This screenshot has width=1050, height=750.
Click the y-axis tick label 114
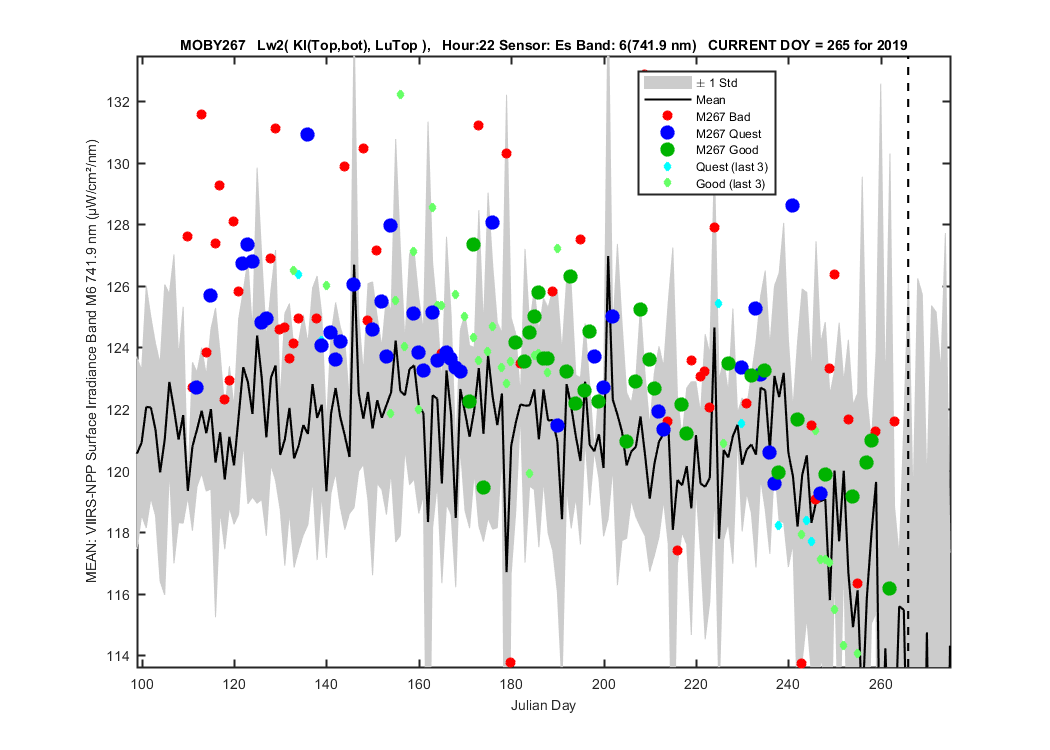117,656
